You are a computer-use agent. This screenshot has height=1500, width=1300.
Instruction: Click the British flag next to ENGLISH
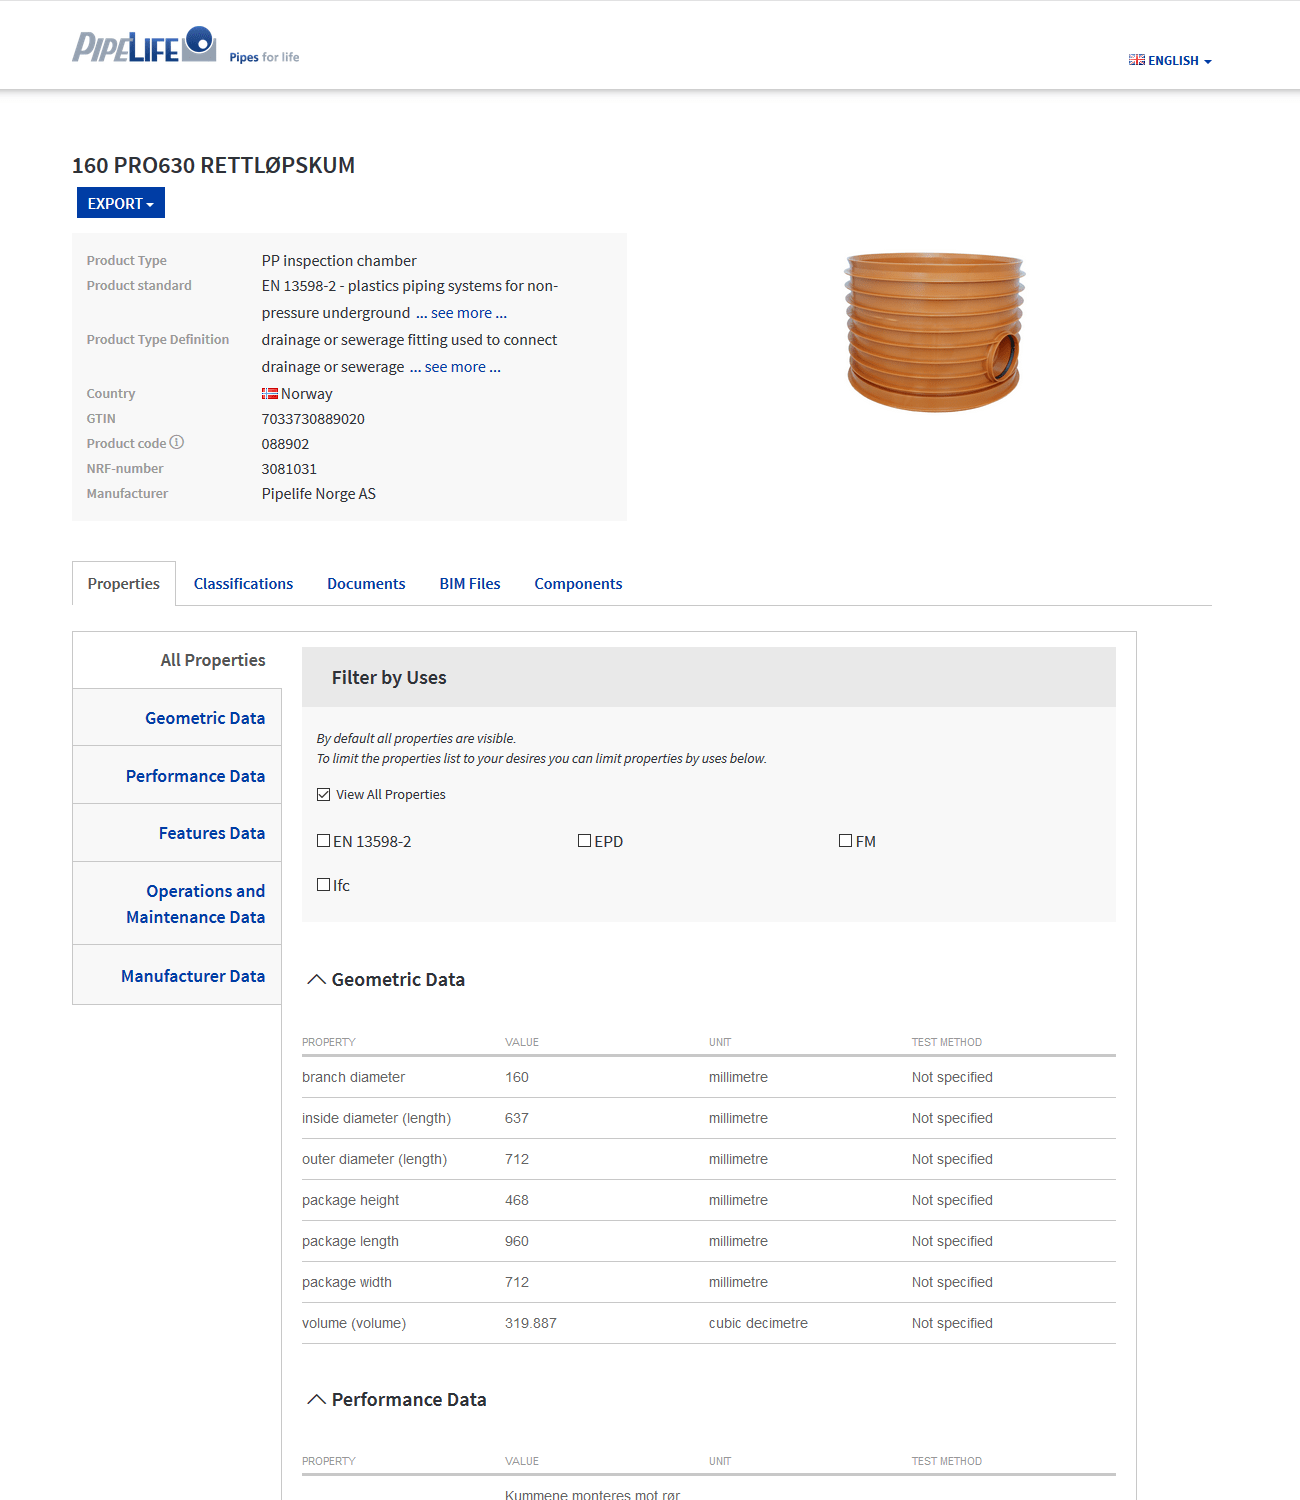(1136, 60)
